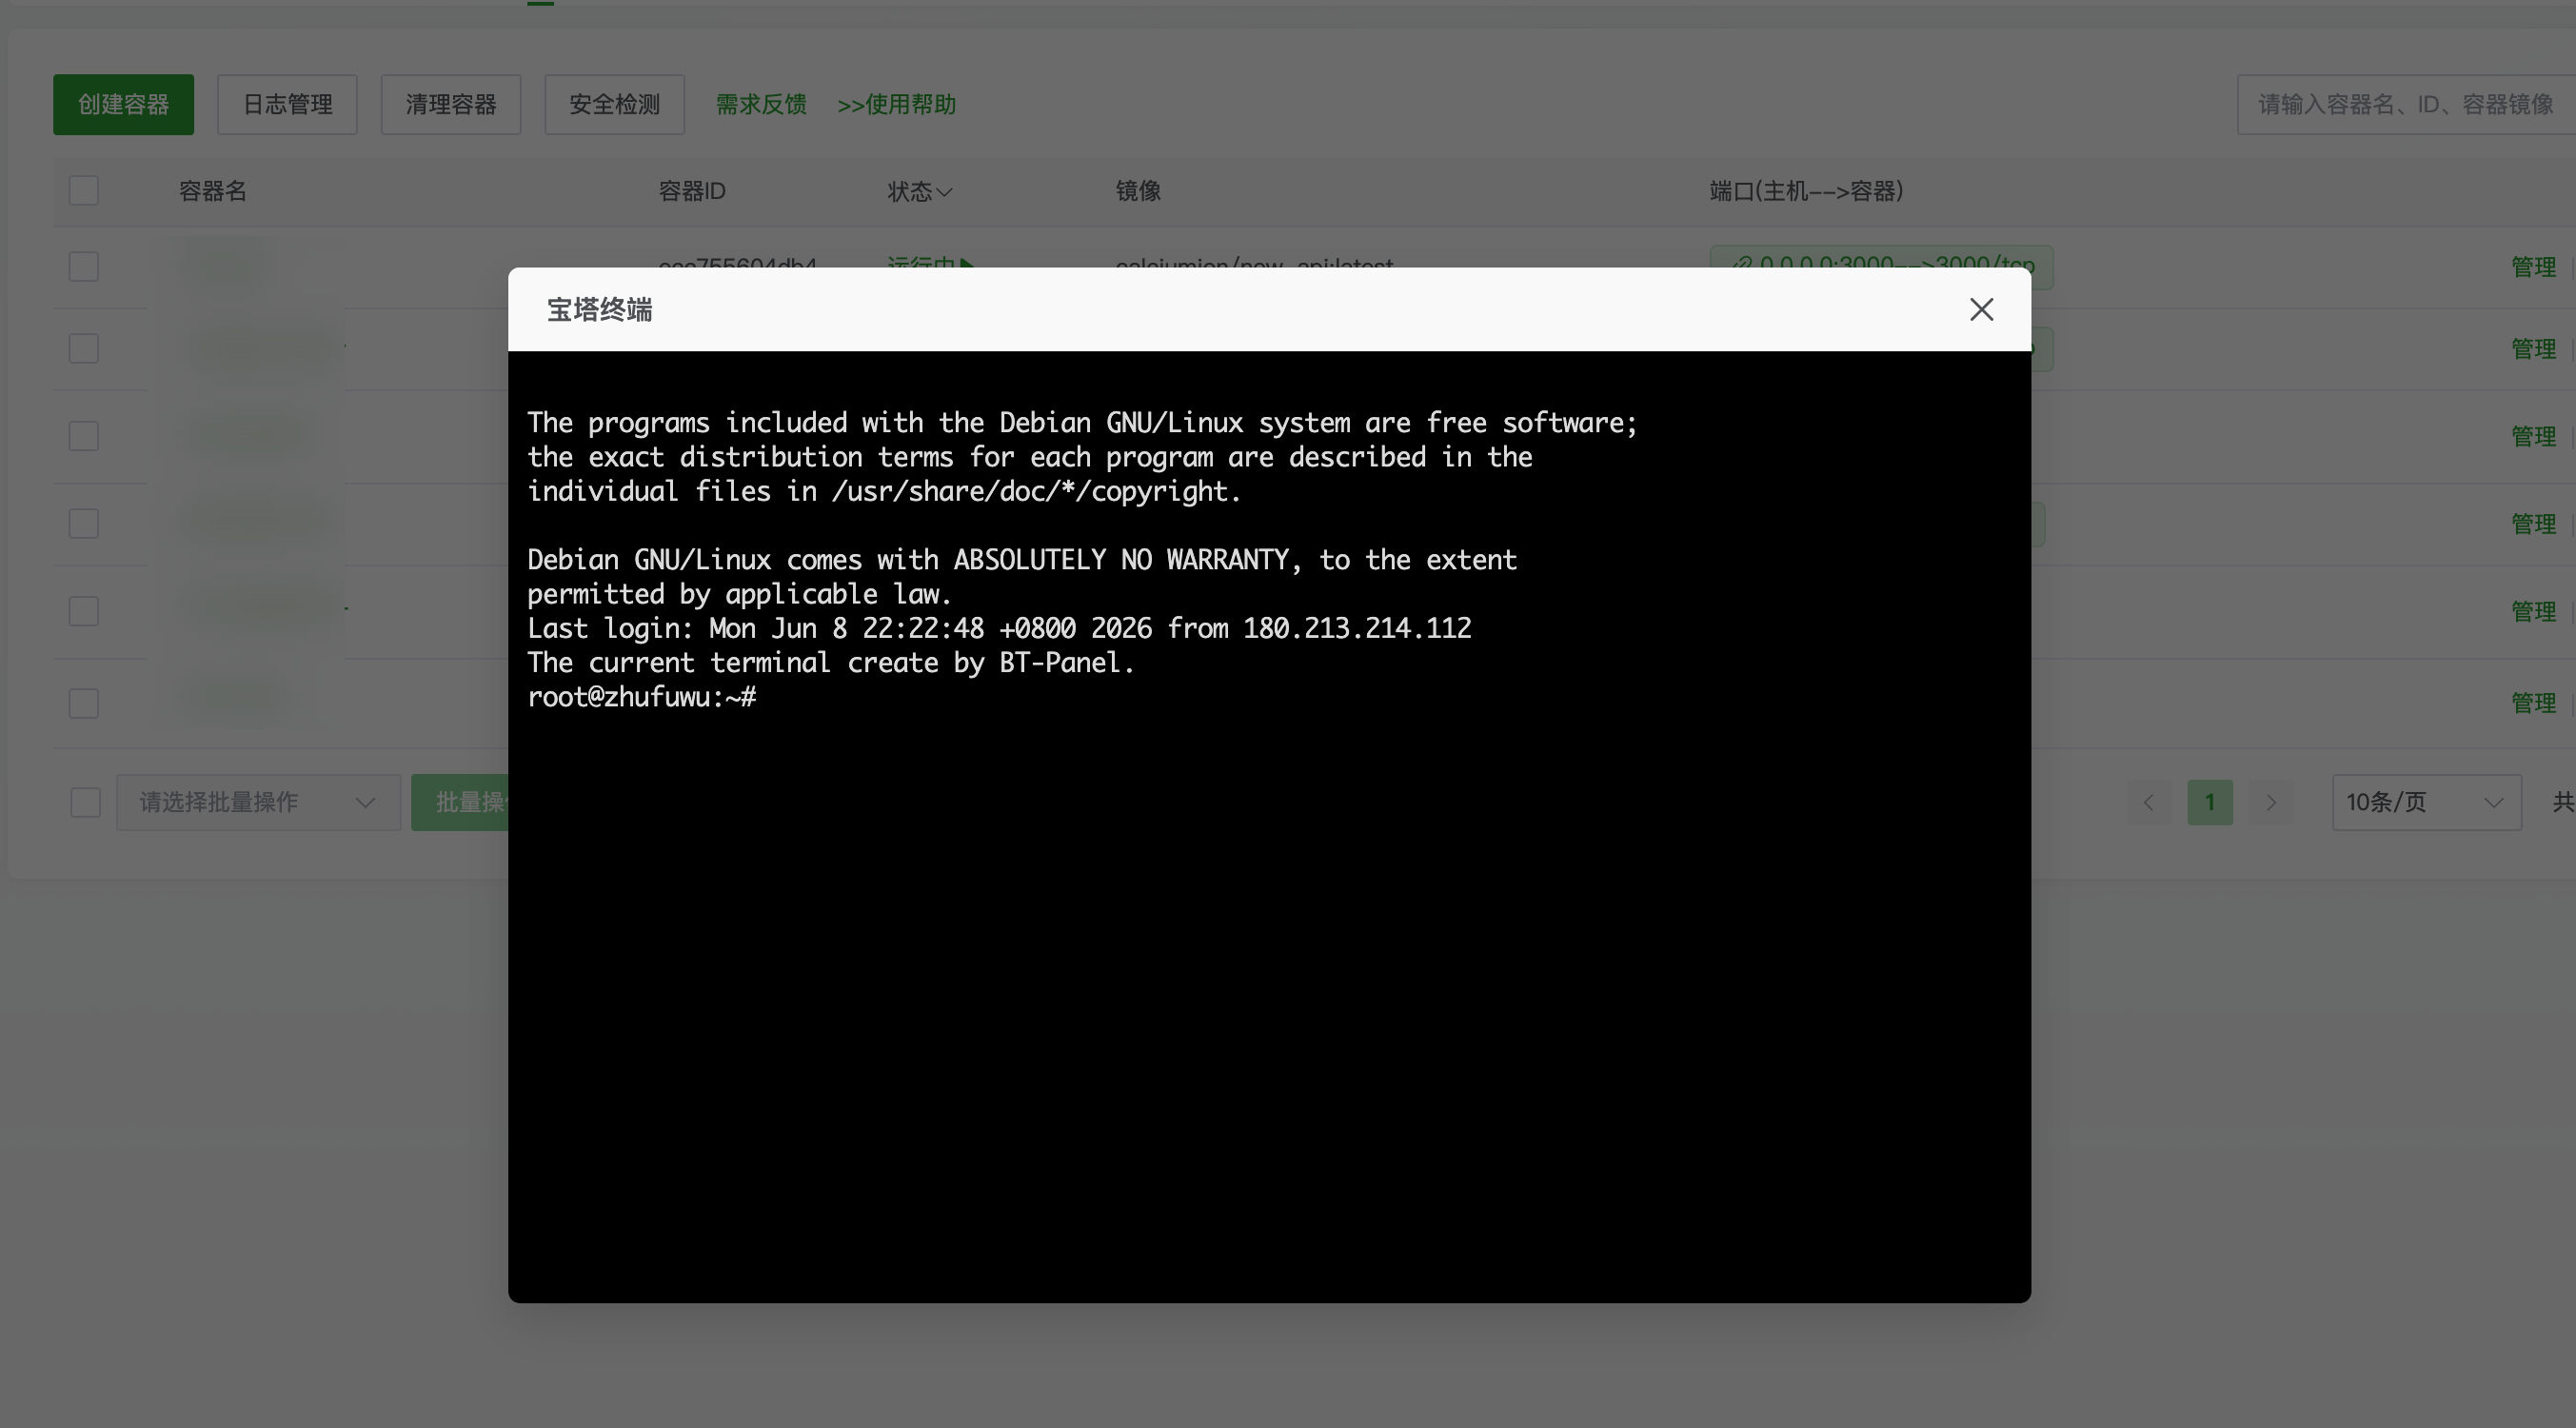Image resolution: width=2576 pixels, height=1428 pixels.
Task: Click the 清理容器 button
Action: (451, 104)
